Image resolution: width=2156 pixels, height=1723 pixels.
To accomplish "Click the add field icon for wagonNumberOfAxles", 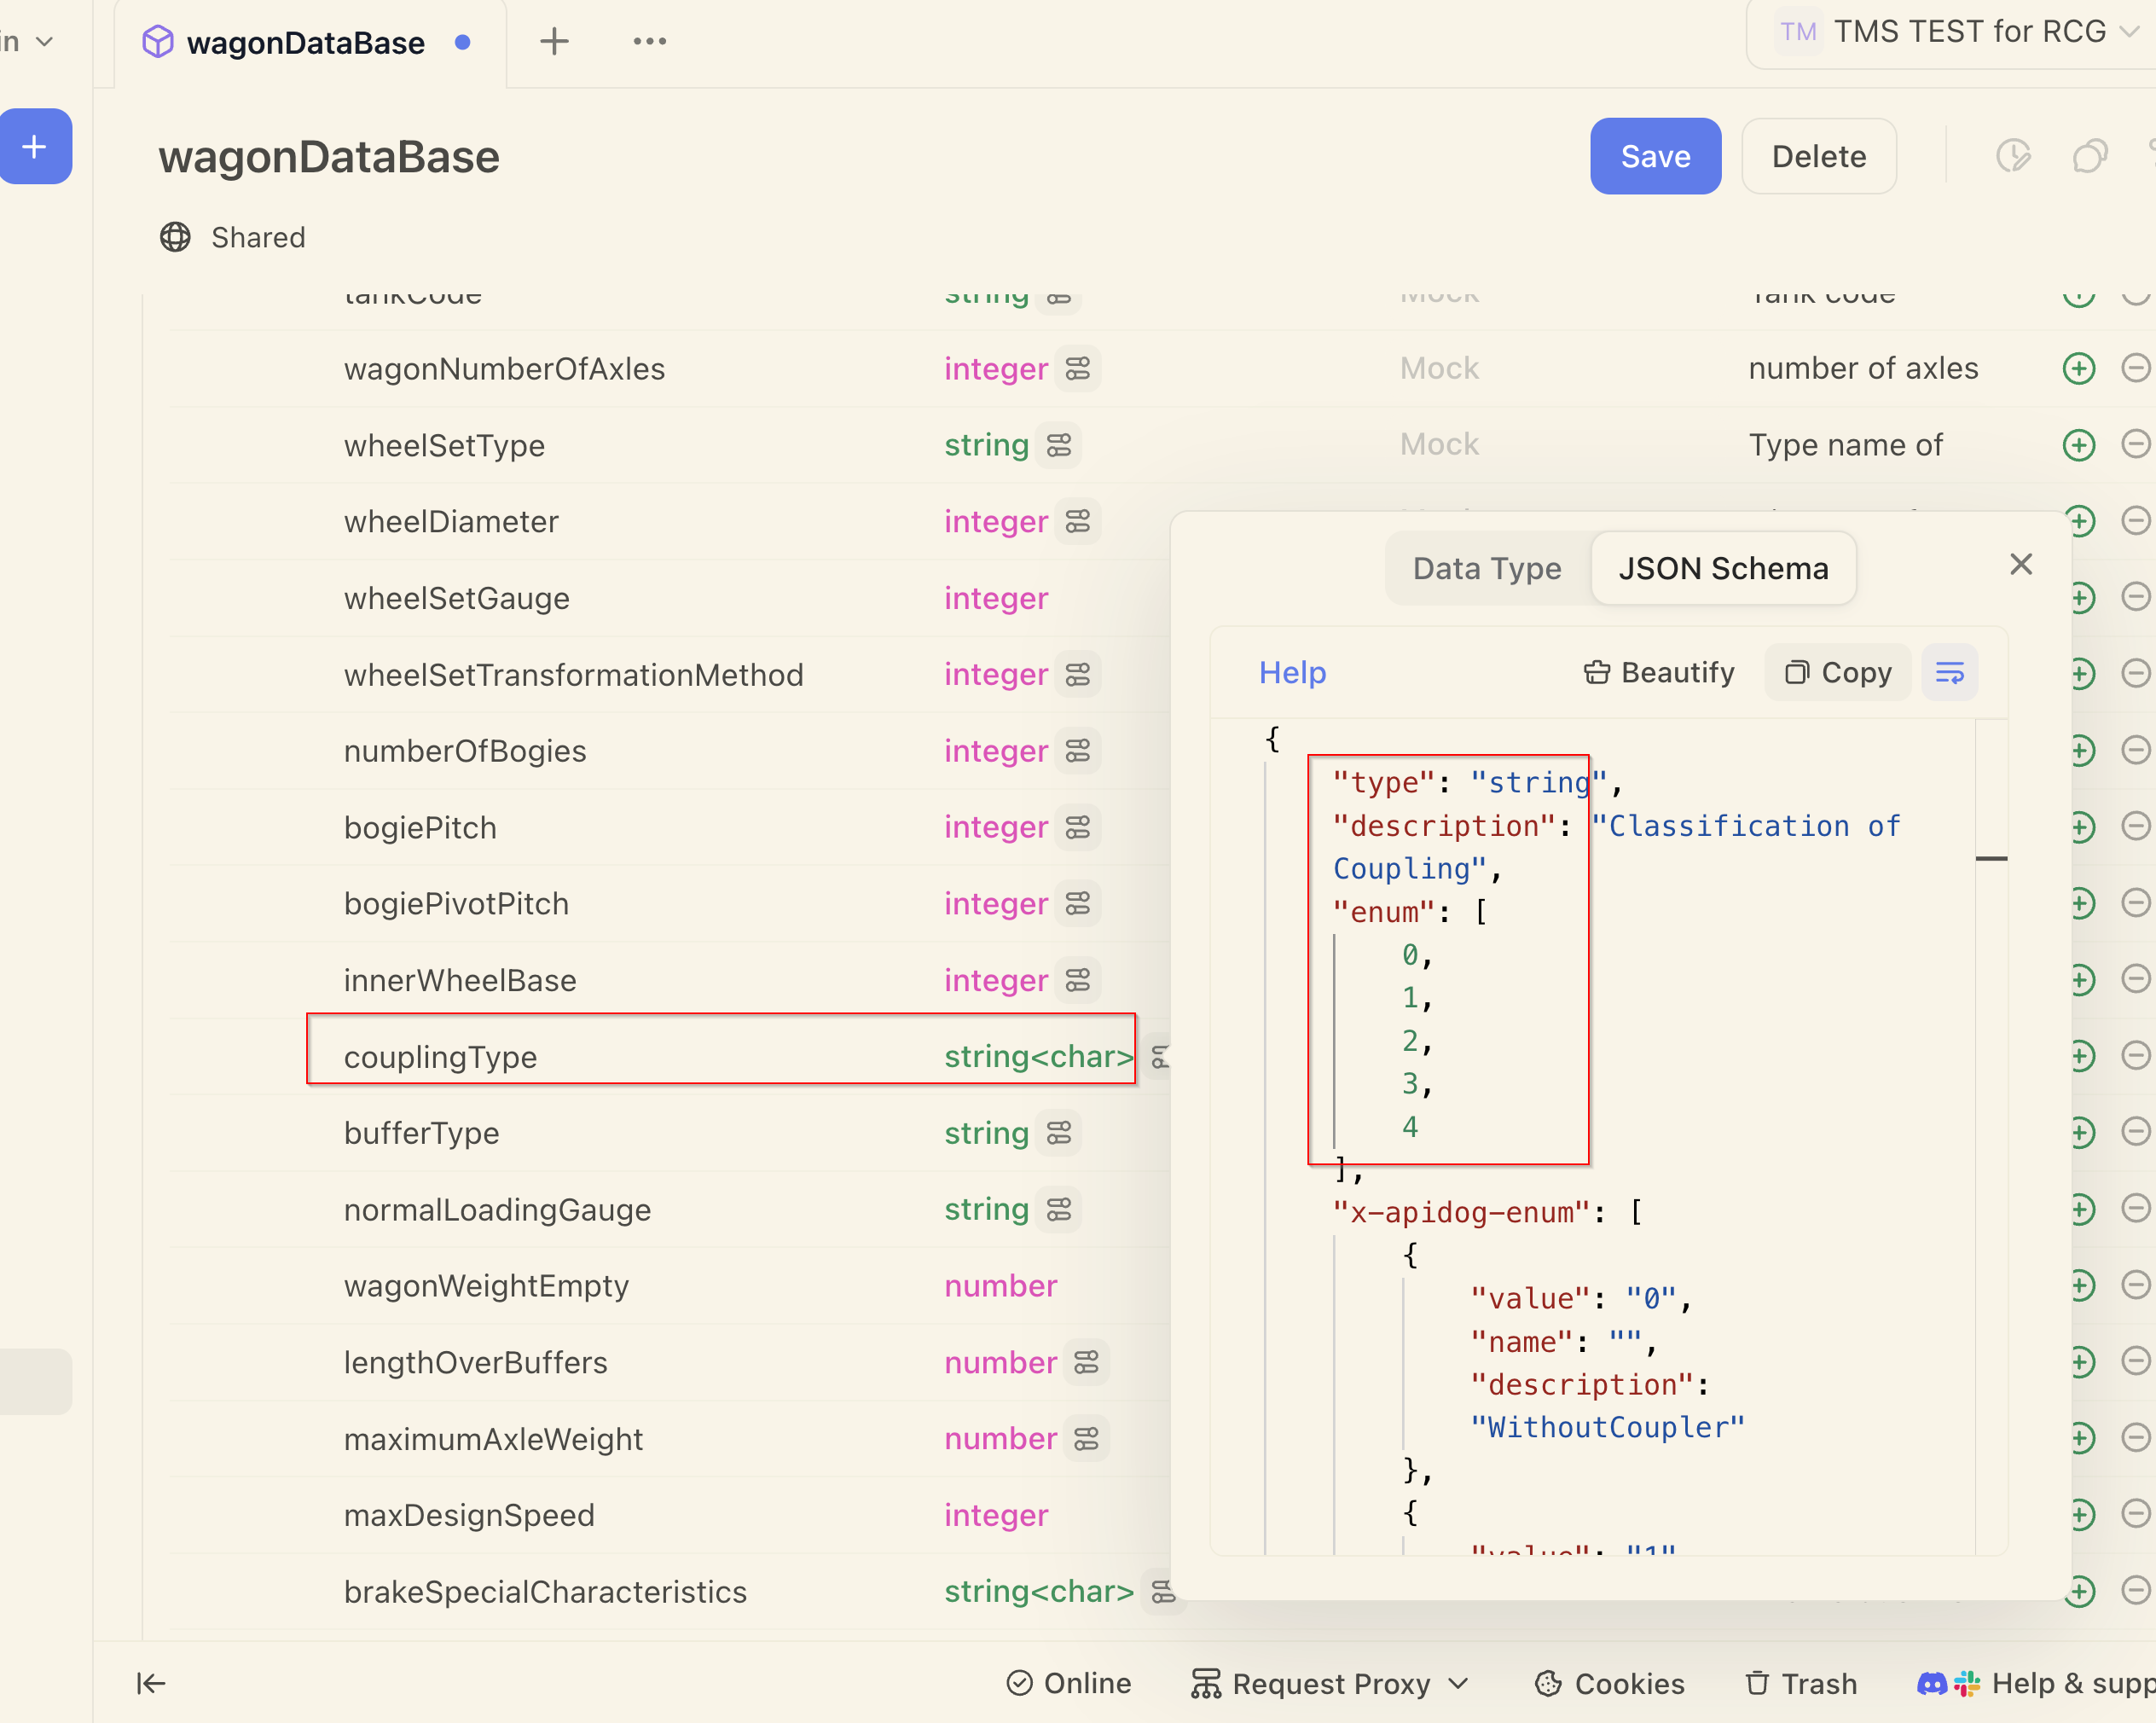I will point(2078,368).
